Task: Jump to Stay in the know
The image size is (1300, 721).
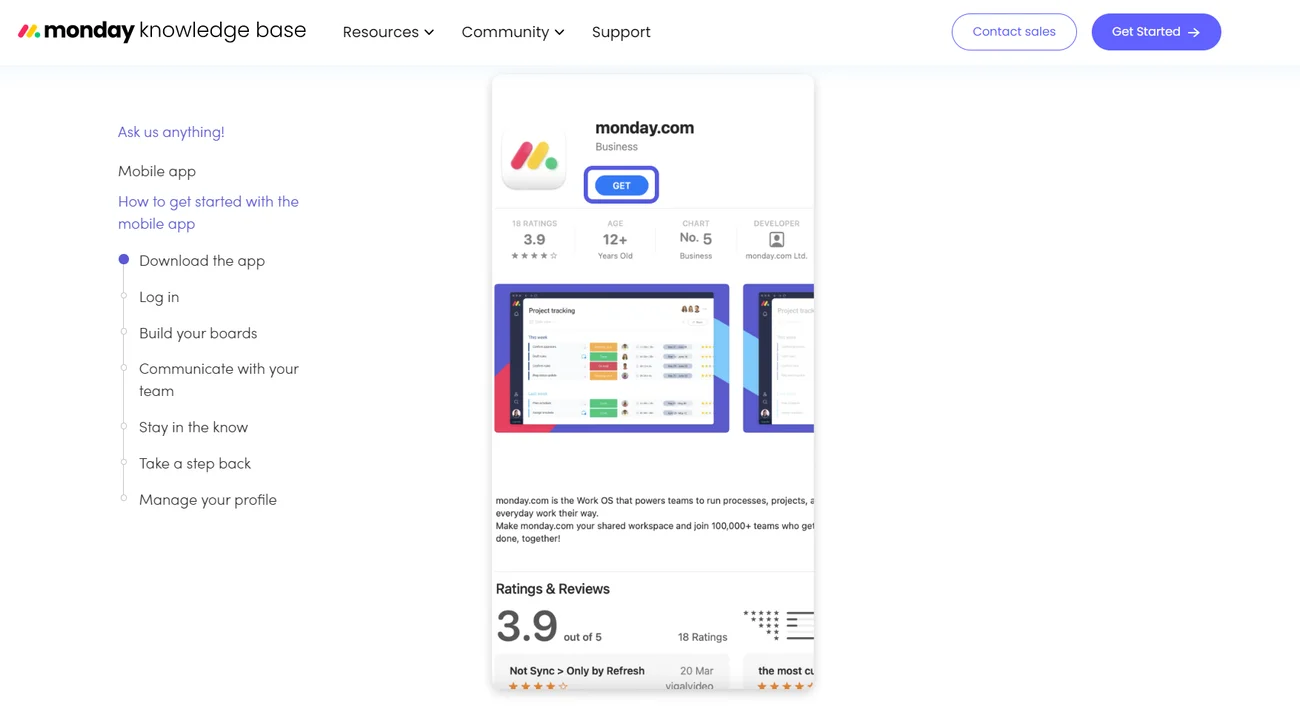Action: tap(193, 427)
